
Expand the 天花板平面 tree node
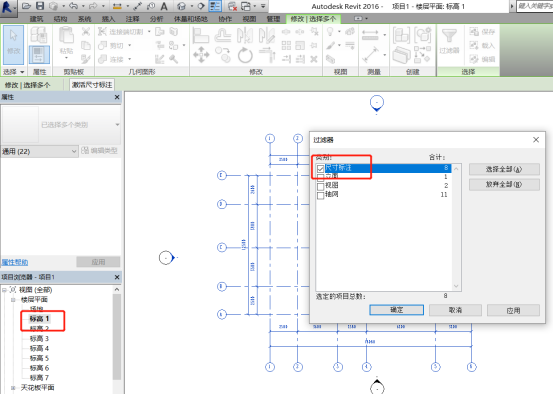pyautogui.click(x=13, y=388)
